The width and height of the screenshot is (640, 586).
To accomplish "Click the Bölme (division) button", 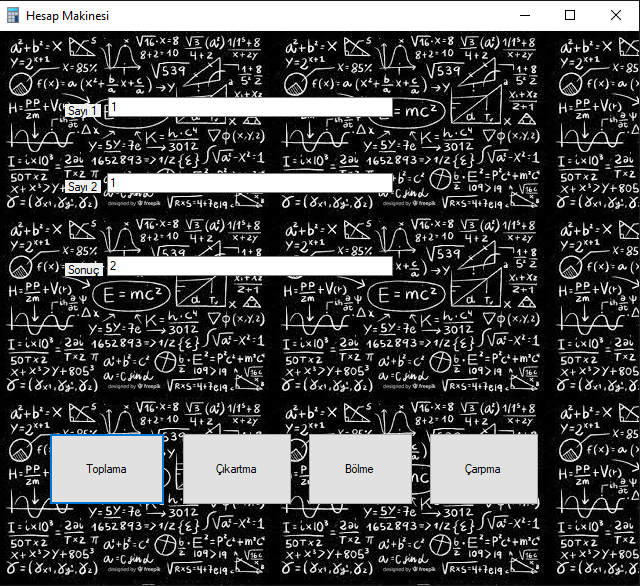I will [x=360, y=469].
